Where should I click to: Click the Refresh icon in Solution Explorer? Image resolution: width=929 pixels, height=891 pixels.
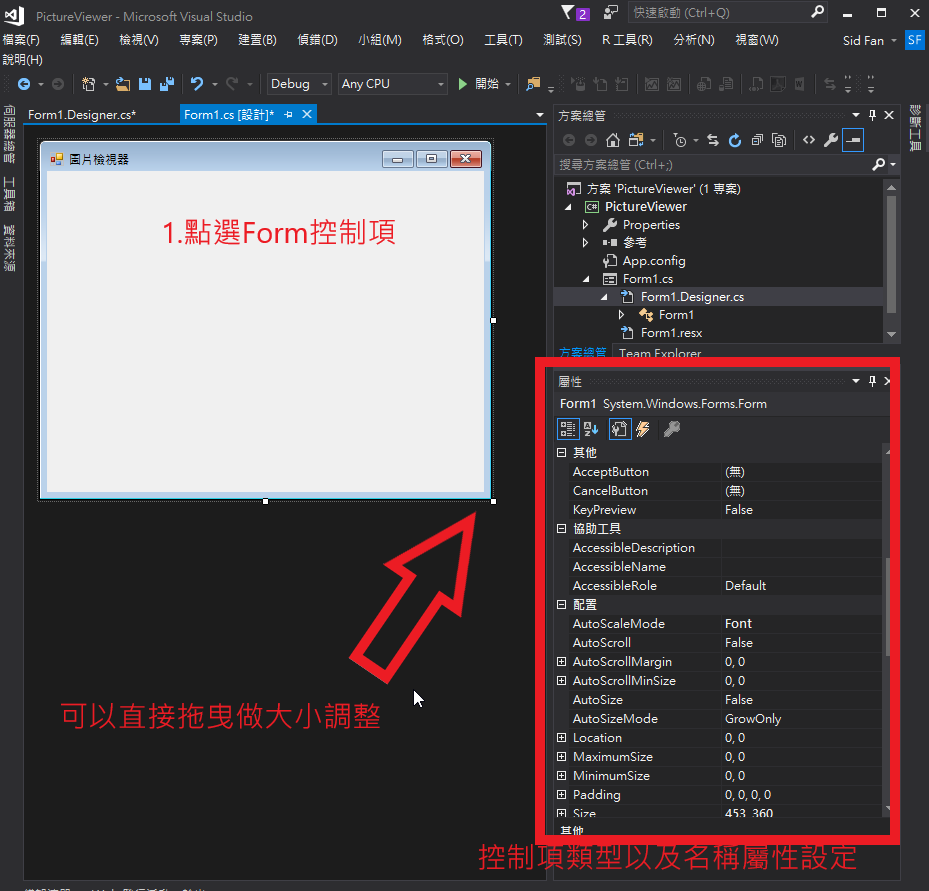pos(735,140)
